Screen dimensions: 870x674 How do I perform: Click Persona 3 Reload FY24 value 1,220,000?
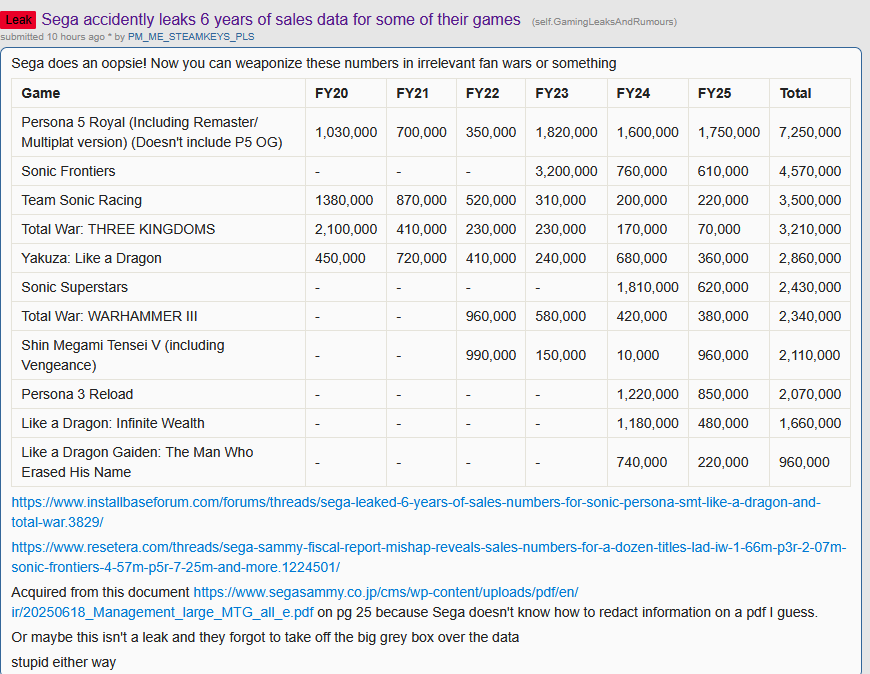click(647, 394)
